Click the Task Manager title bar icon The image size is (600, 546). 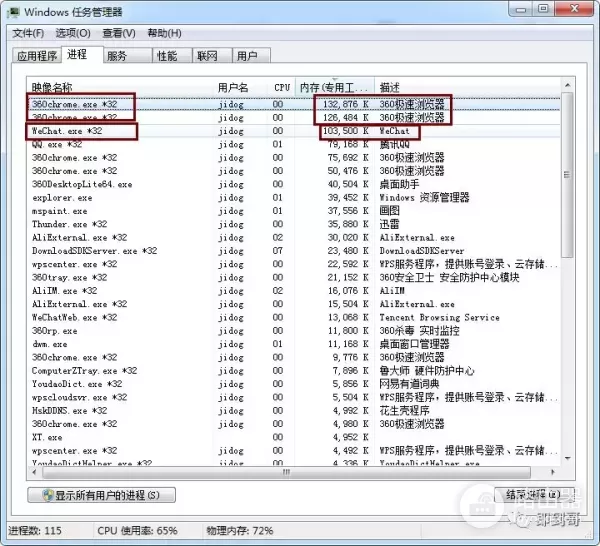(13, 12)
